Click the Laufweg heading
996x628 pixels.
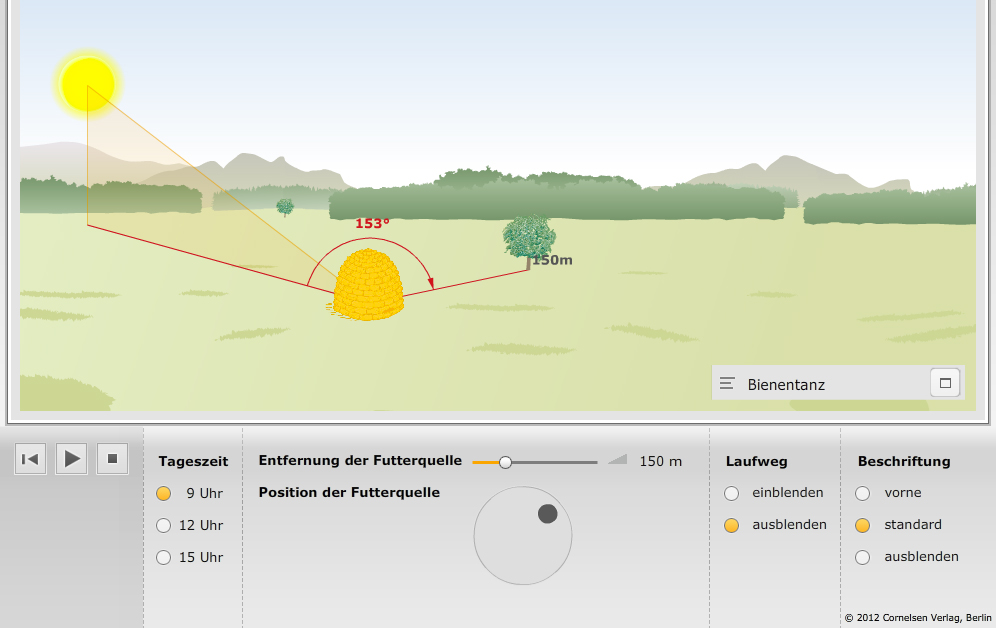[x=757, y=462]
